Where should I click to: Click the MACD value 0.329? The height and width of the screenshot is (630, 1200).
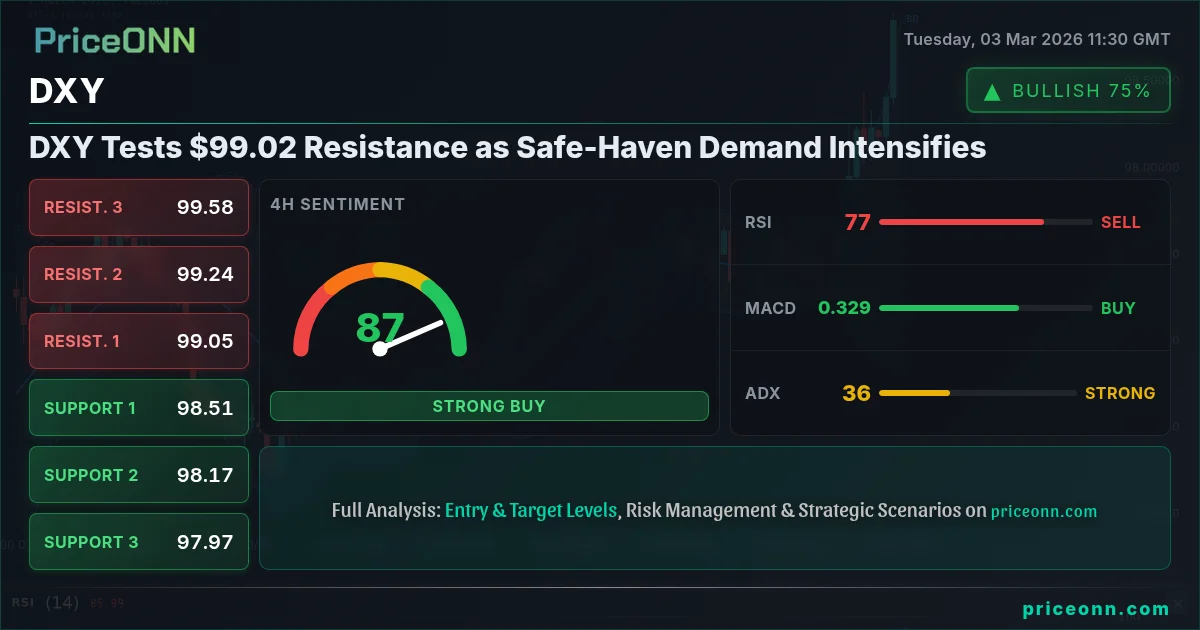844,308
